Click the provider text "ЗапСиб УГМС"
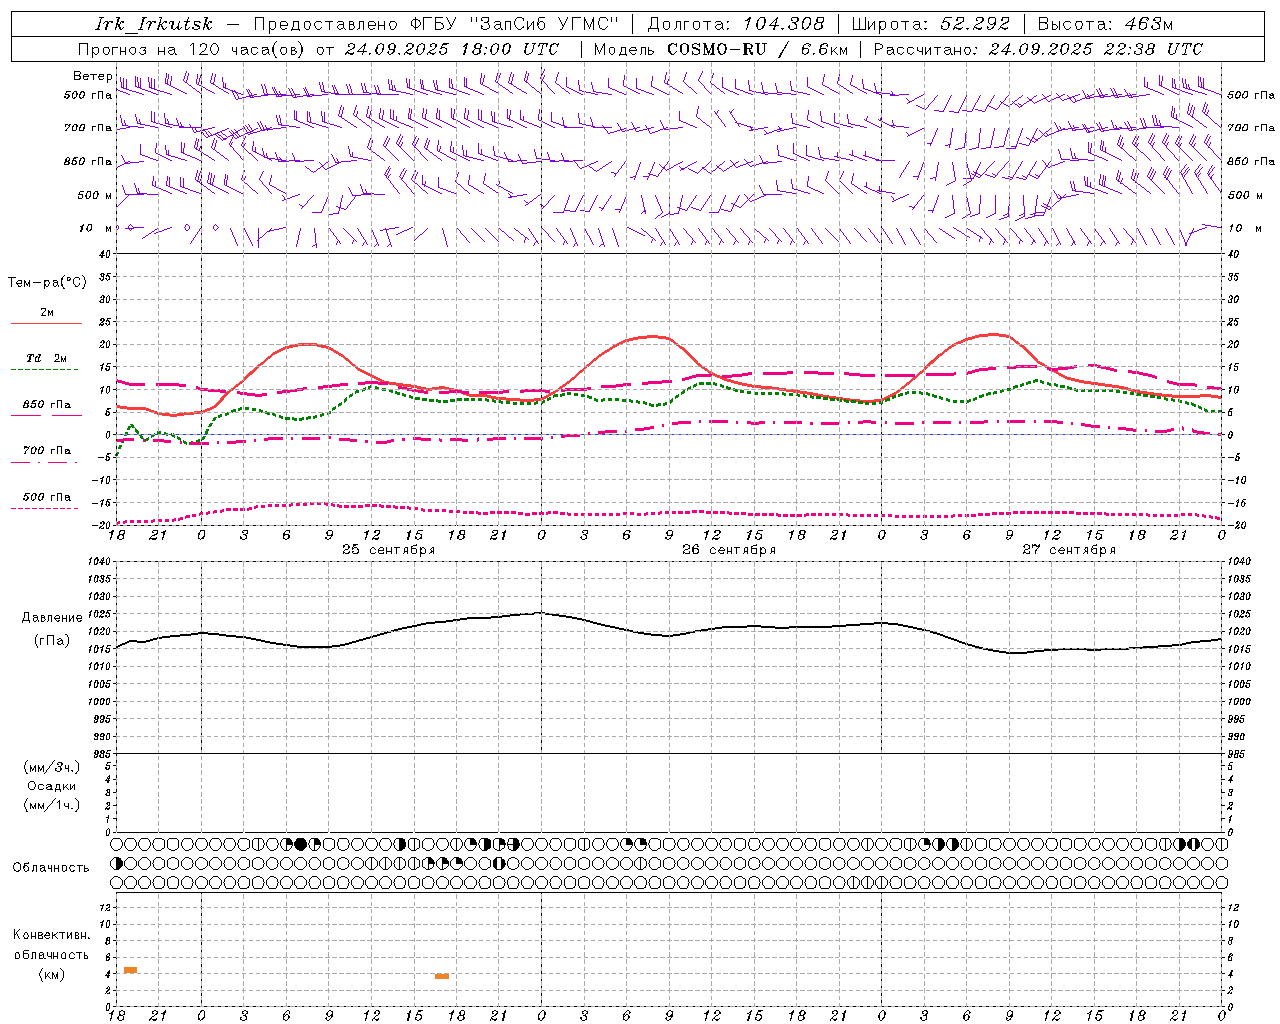The width and height of the screenshot is (1280, 1024). pos(544,24)
